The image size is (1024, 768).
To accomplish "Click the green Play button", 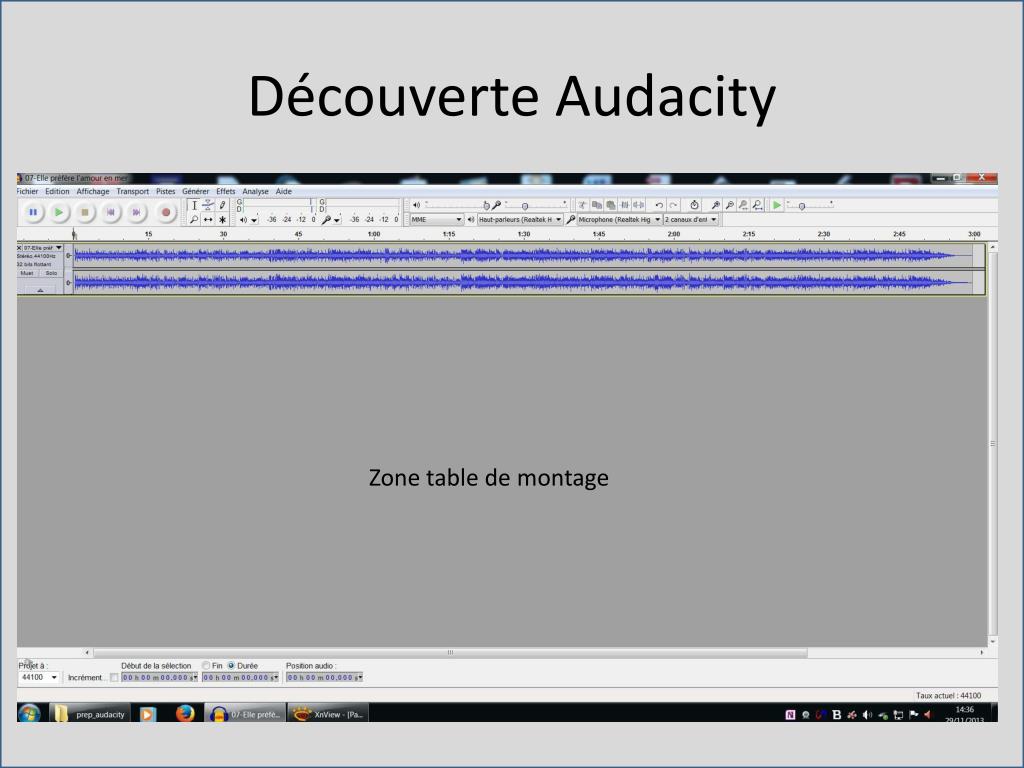I will (59, 212).
